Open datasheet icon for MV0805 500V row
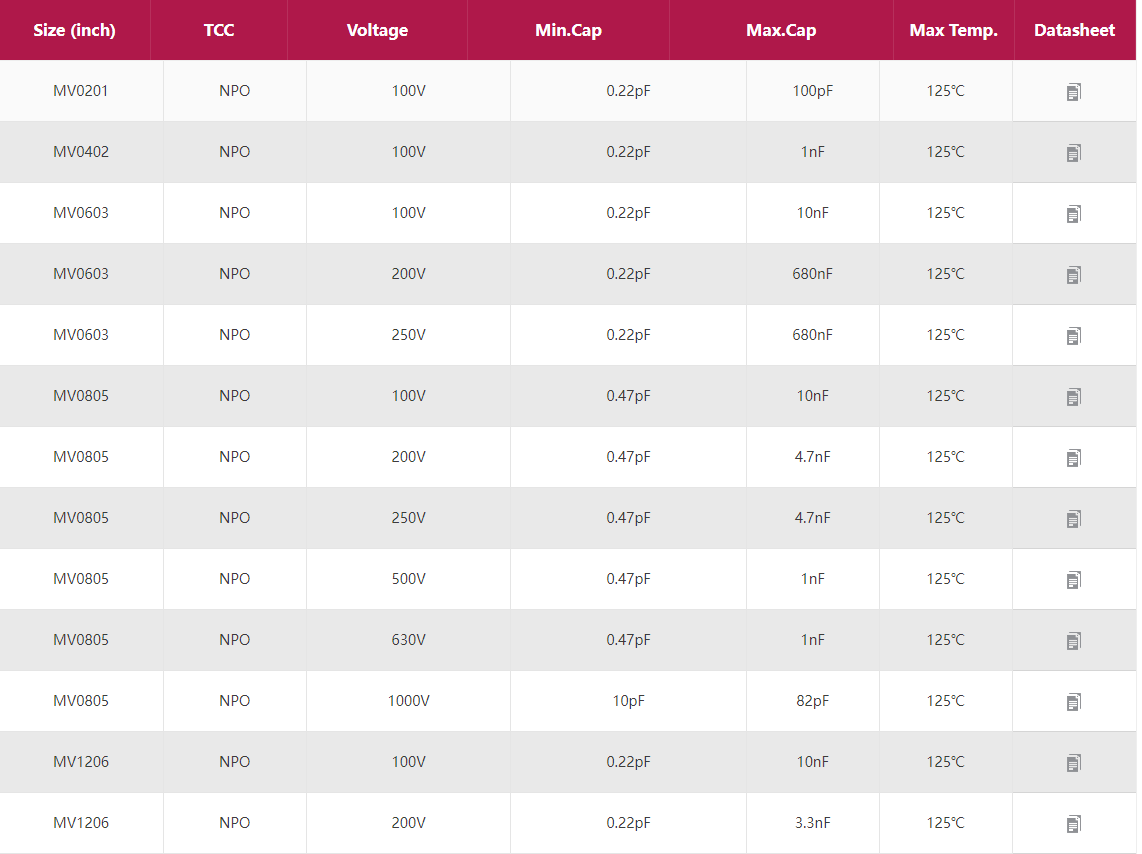This screenshot has height=854, width=1142. (x=1073, y=580)
